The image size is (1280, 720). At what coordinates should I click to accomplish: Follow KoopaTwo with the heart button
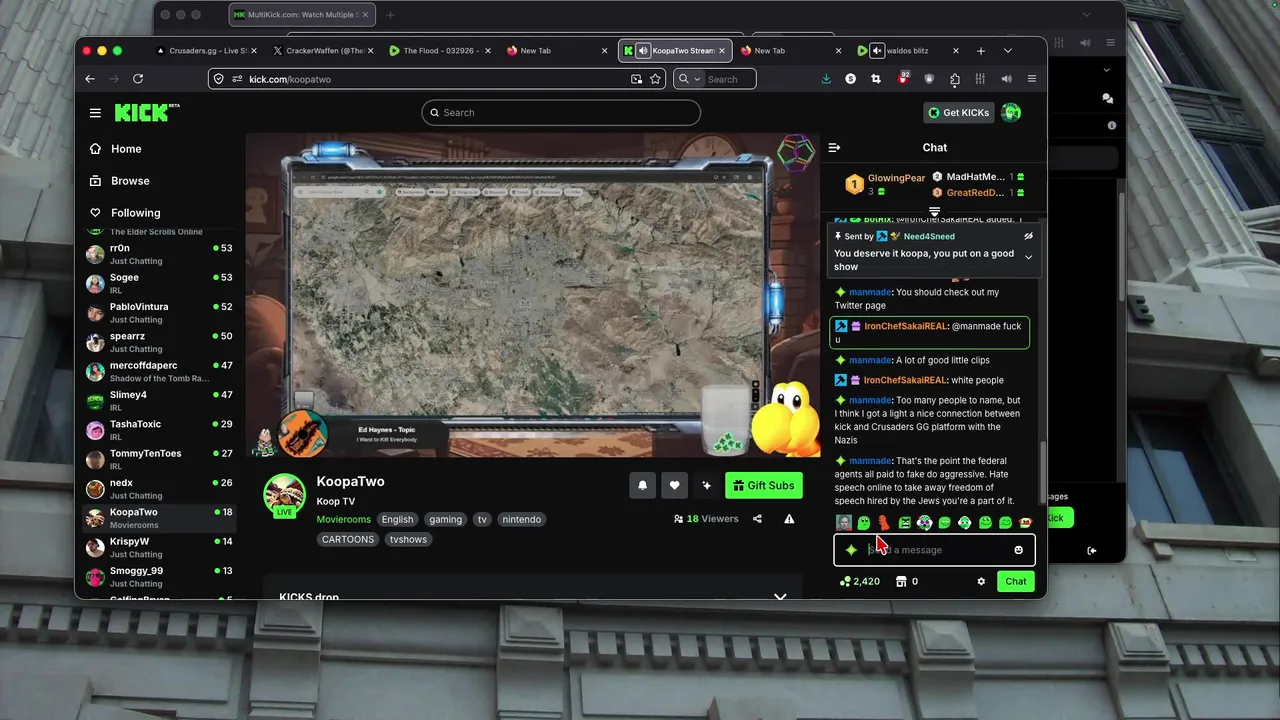(x=675, y=486)
